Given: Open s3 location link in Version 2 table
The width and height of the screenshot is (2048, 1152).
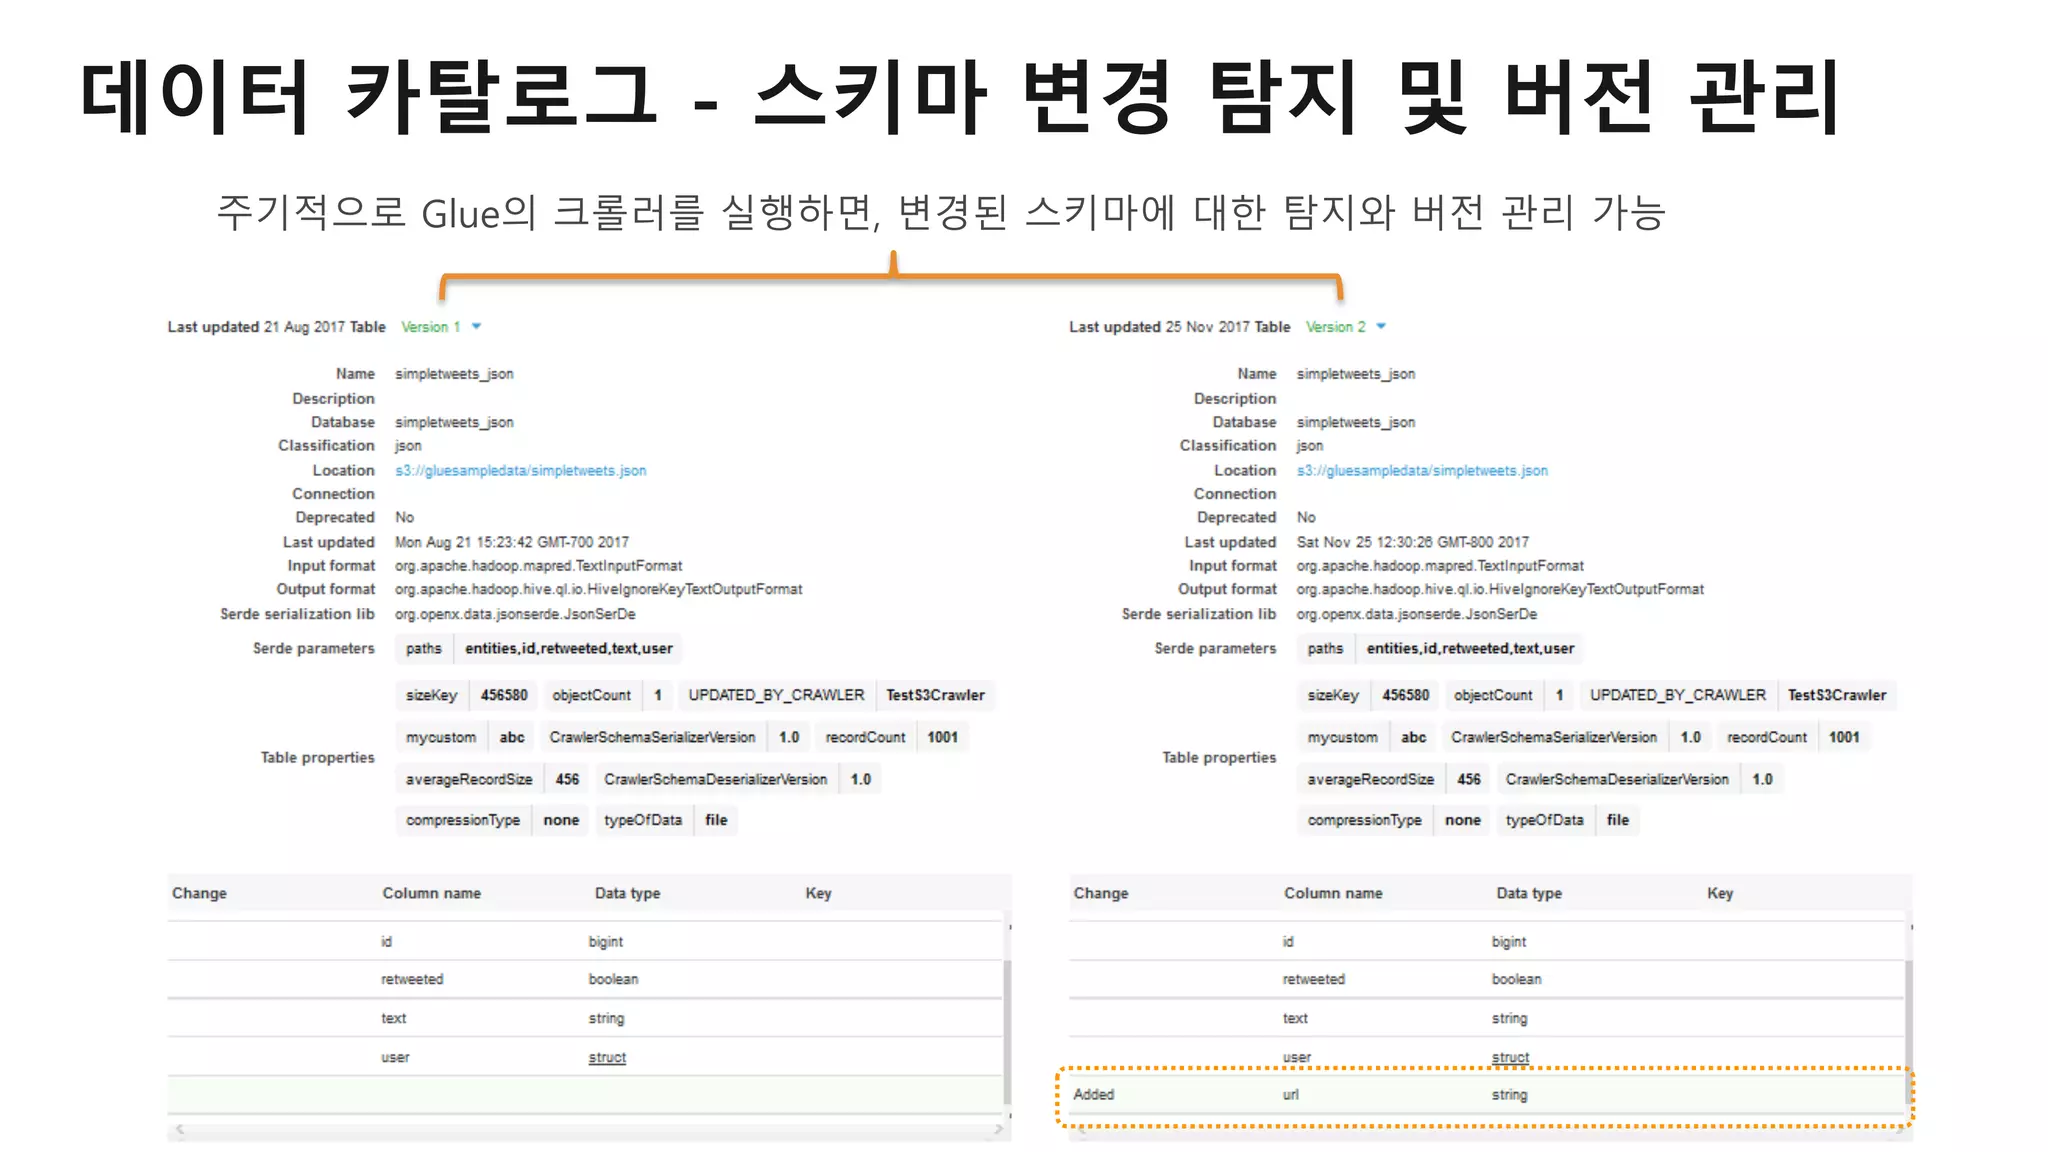Looking at the screenshot, I should tap(1422, 470).
